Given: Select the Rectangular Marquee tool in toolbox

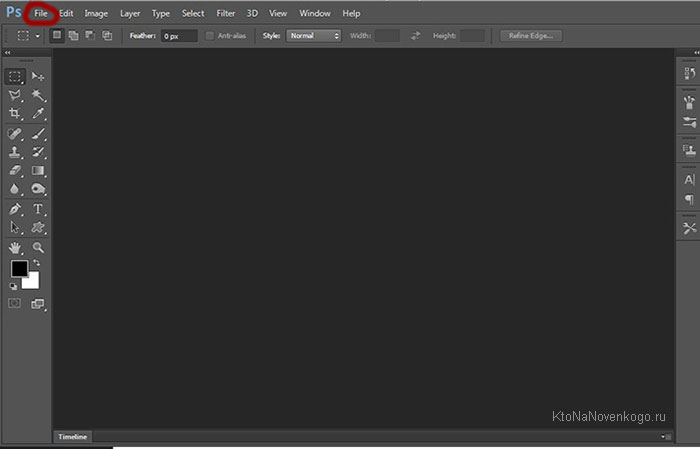Looking at the screenshot, I should [x=15, y=77].
